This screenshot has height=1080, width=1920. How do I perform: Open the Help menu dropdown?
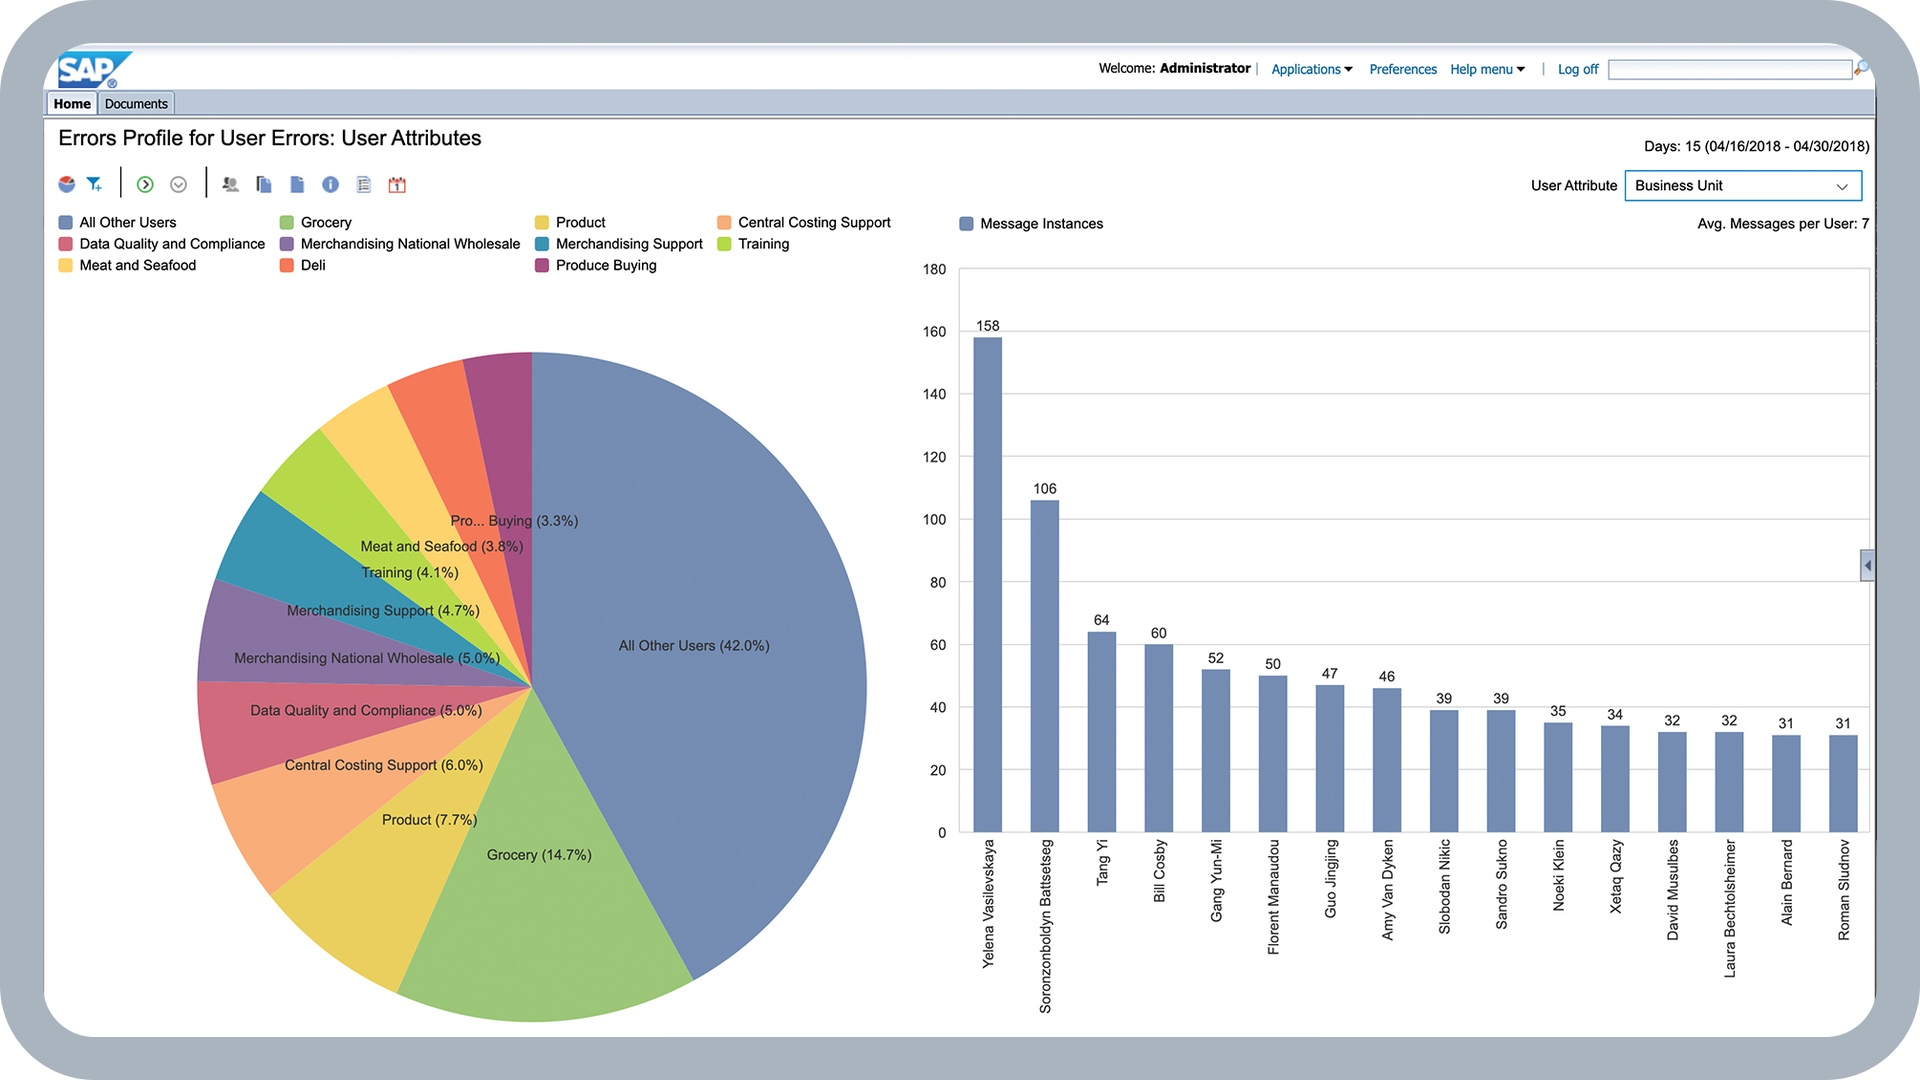coord(1488,69)
